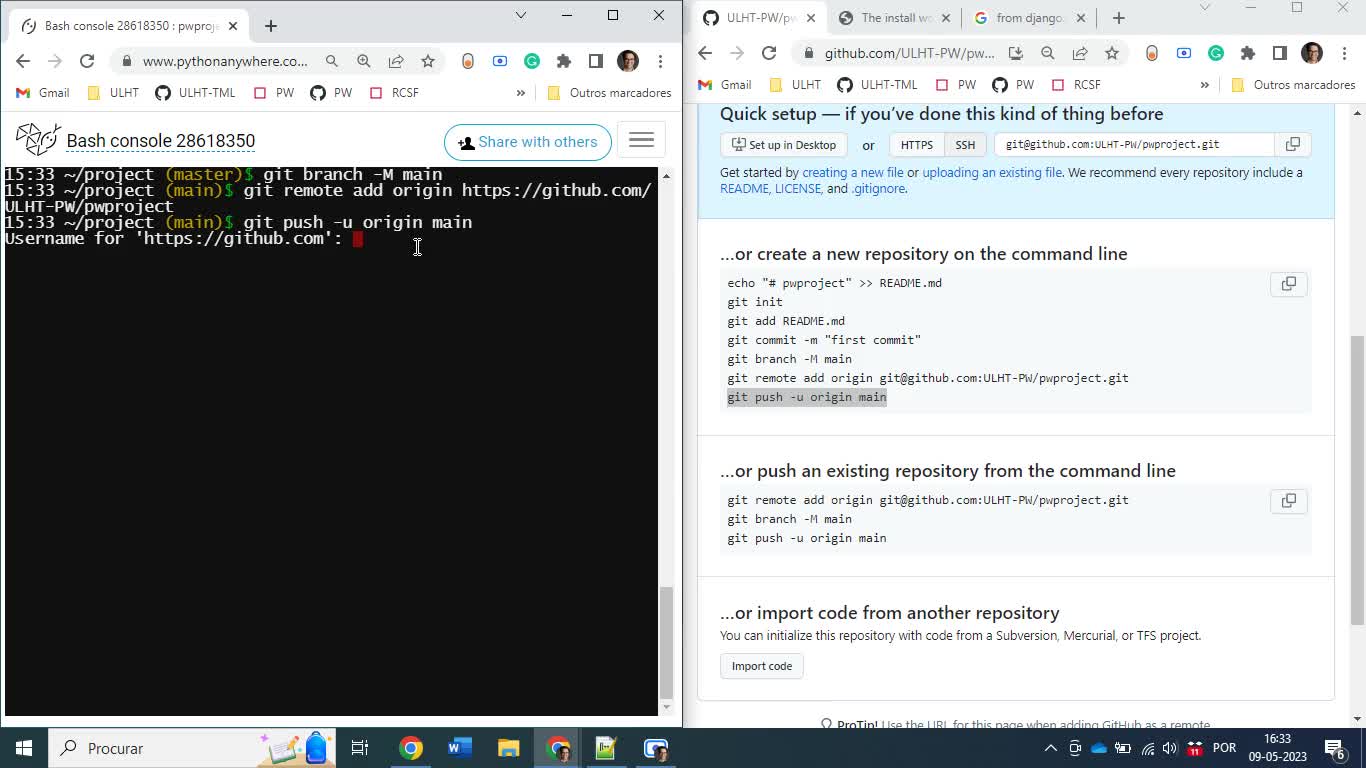This screenshot has width=1366, height=768.
Task: Reload the PythonAnywhere console page
Action: point(87,61)
